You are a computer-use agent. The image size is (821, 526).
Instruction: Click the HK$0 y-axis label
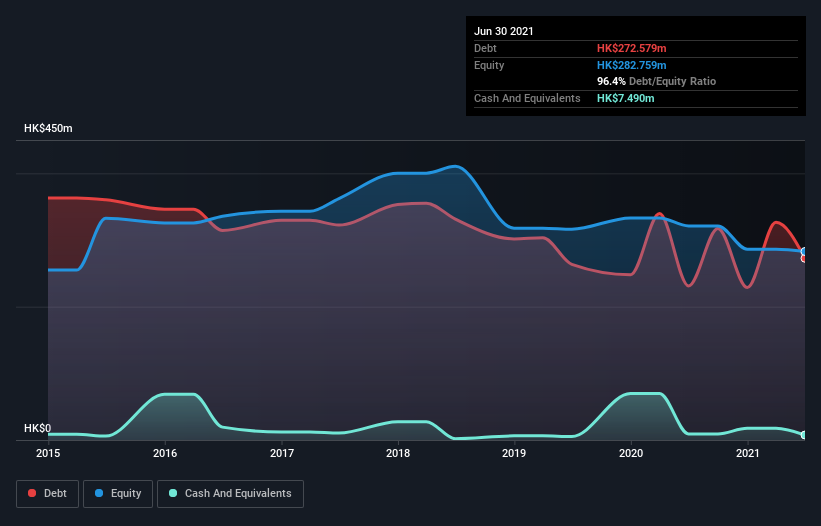pyautogui.click(x=38, y=428)
